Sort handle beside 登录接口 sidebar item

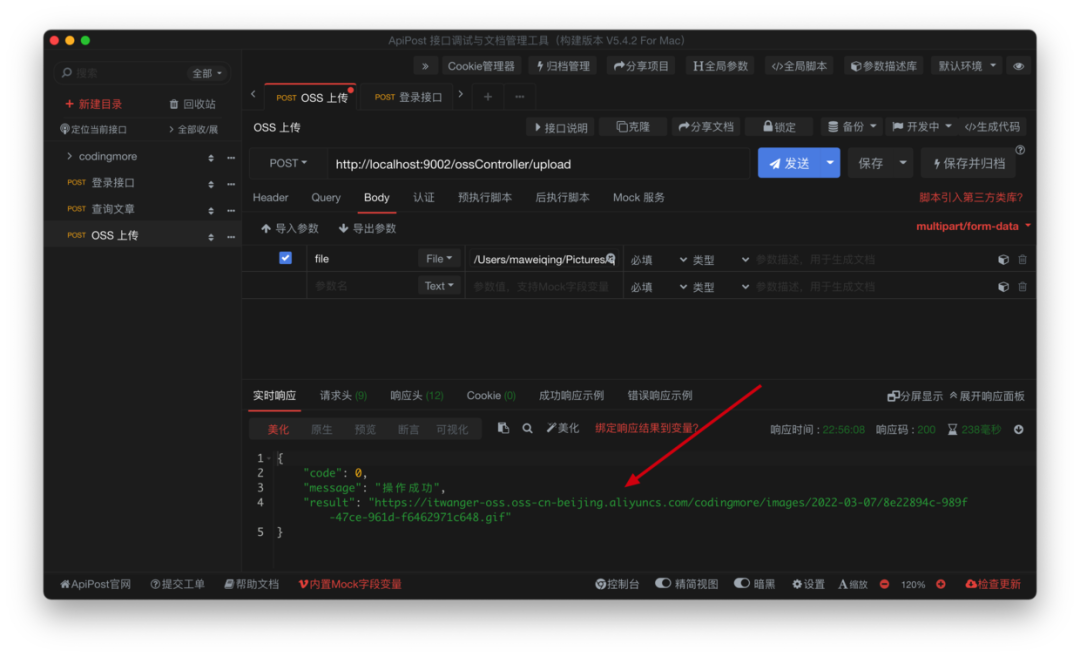[211, 185]
